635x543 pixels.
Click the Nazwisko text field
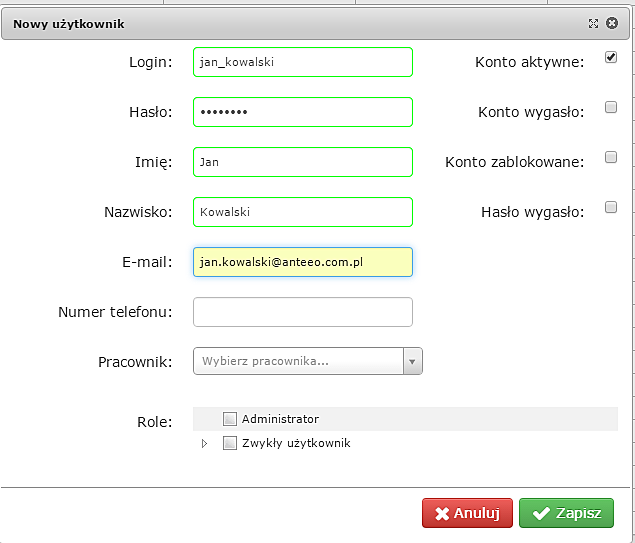(302, 212)
